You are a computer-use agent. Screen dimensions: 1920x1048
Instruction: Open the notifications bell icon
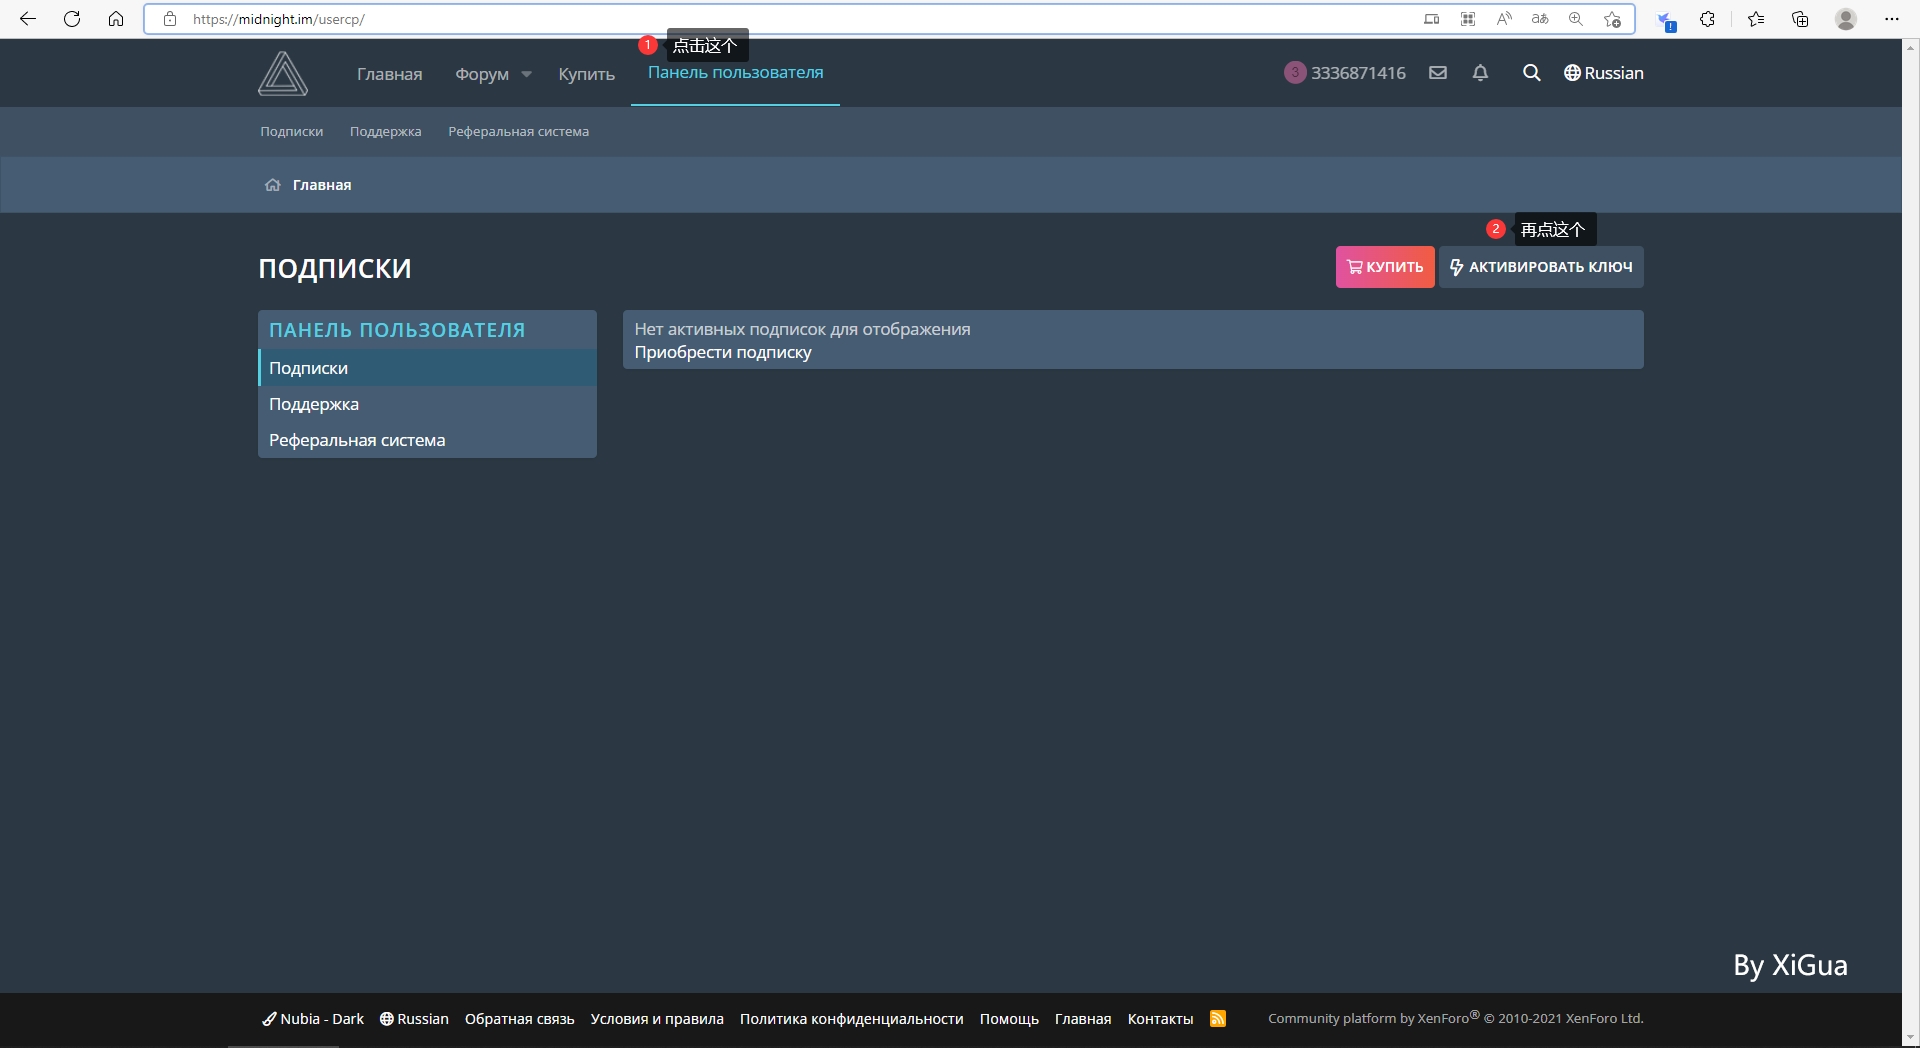1480,73
